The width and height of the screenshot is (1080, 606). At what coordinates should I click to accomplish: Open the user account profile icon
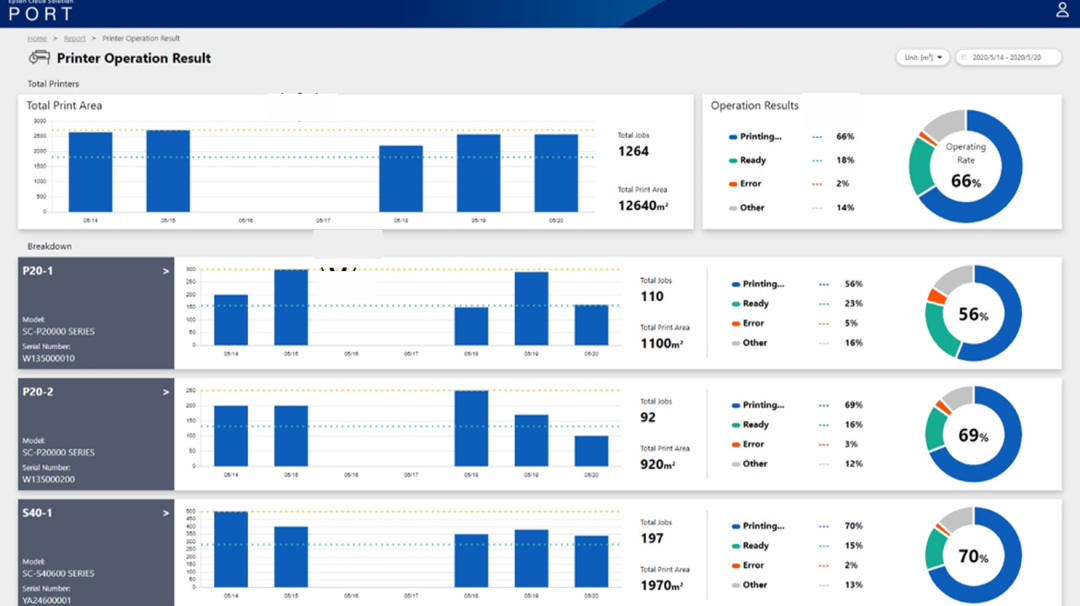pos(1062,11)
